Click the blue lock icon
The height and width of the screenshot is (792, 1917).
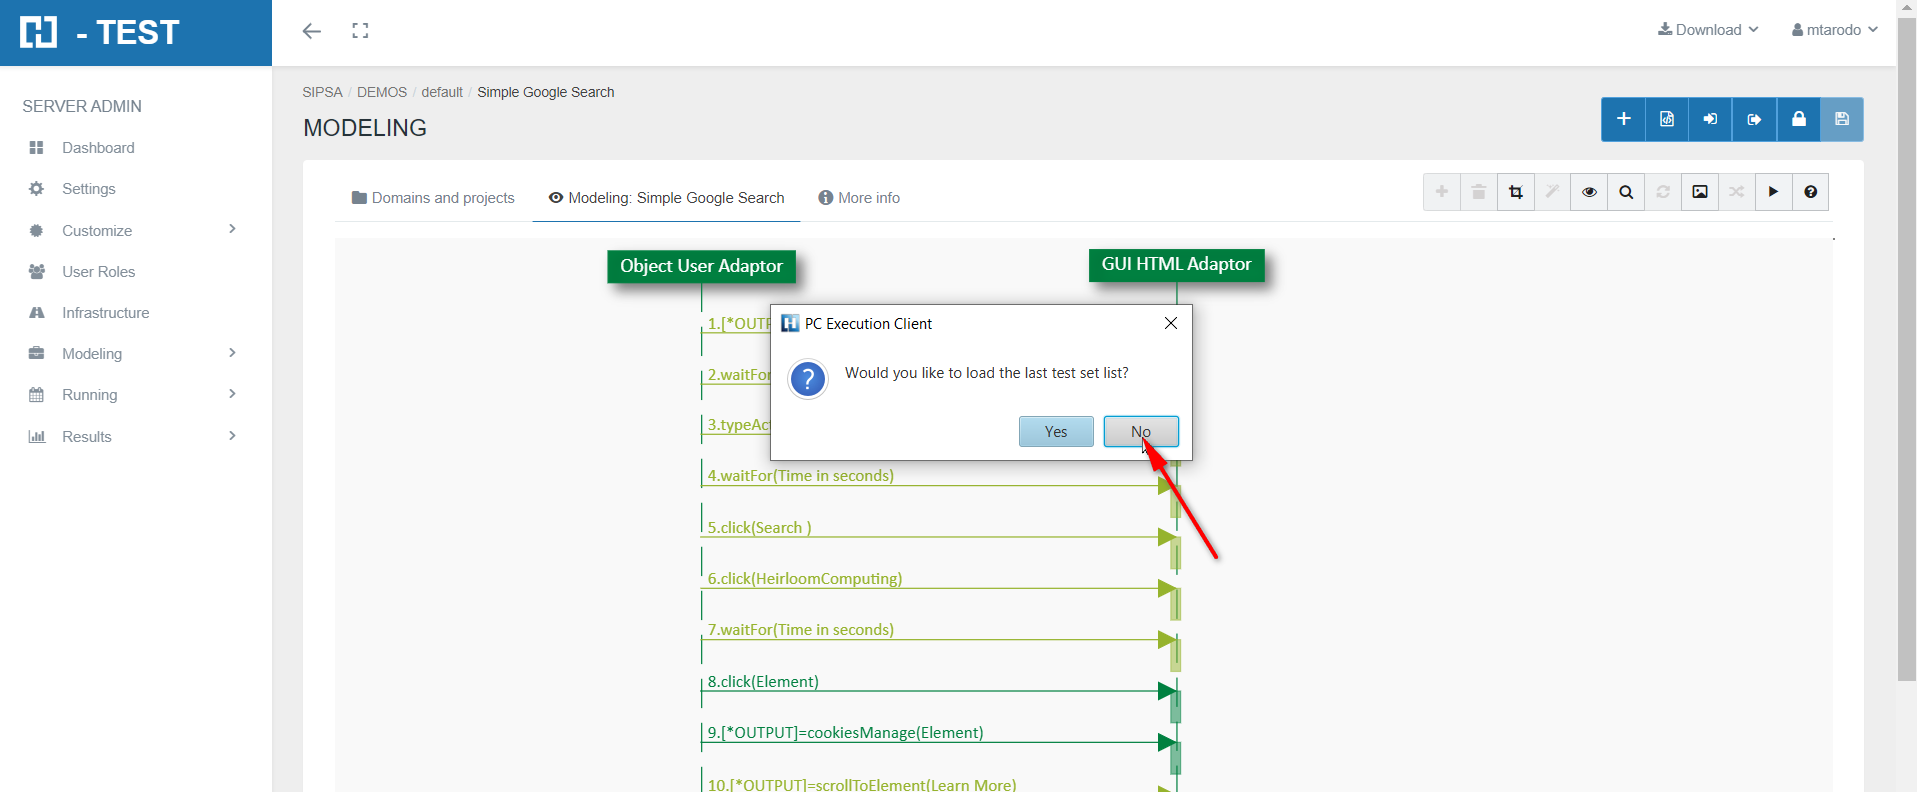click(x=1798, y=119)
